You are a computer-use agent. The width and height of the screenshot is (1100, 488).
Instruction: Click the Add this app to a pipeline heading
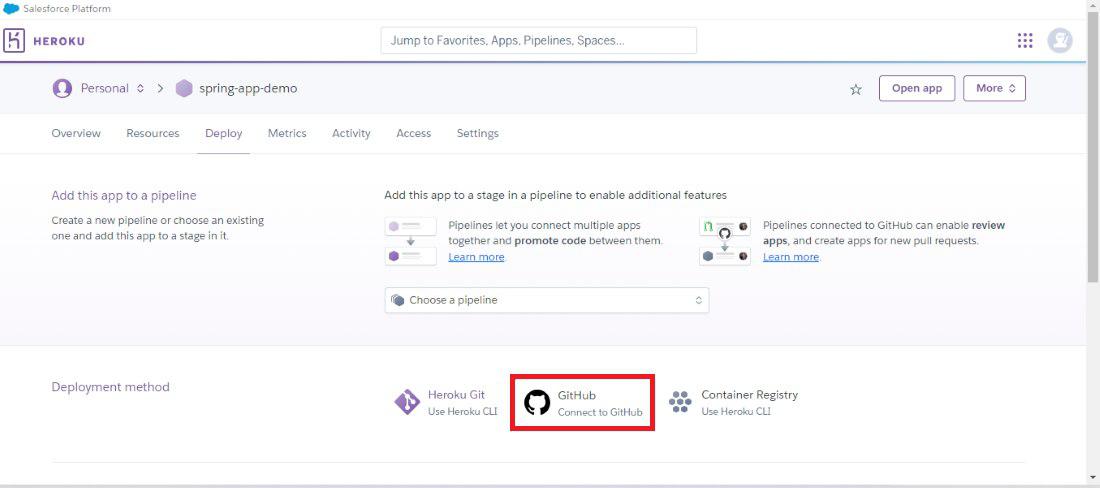124,196
